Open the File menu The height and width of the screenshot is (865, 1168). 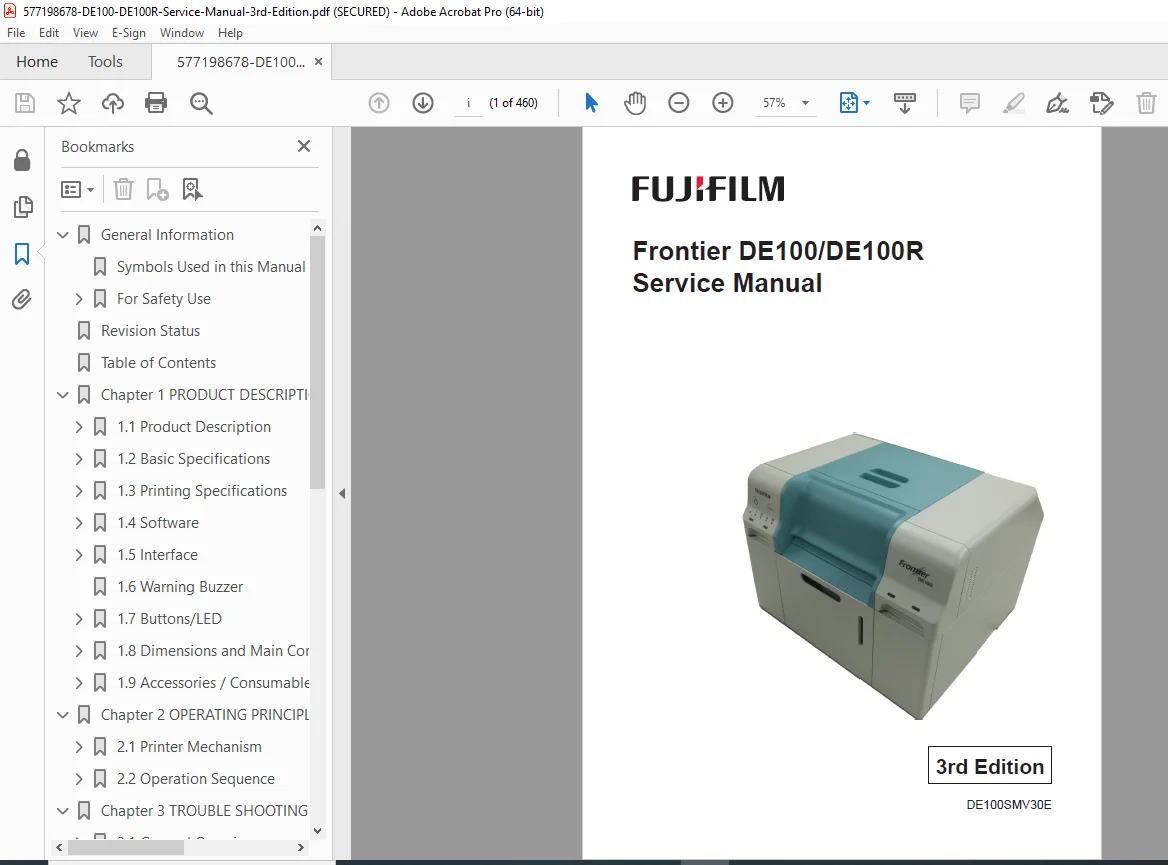(x=16, y=33)
